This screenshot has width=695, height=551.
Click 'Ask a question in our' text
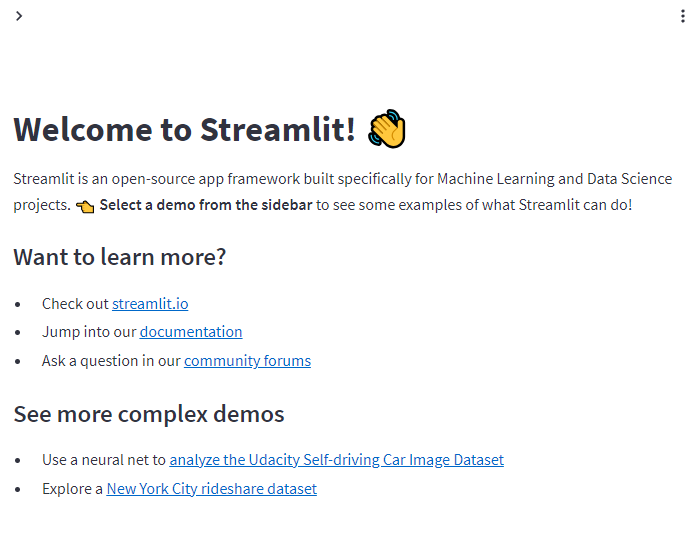pyautogui.click(x=111, y=361)
